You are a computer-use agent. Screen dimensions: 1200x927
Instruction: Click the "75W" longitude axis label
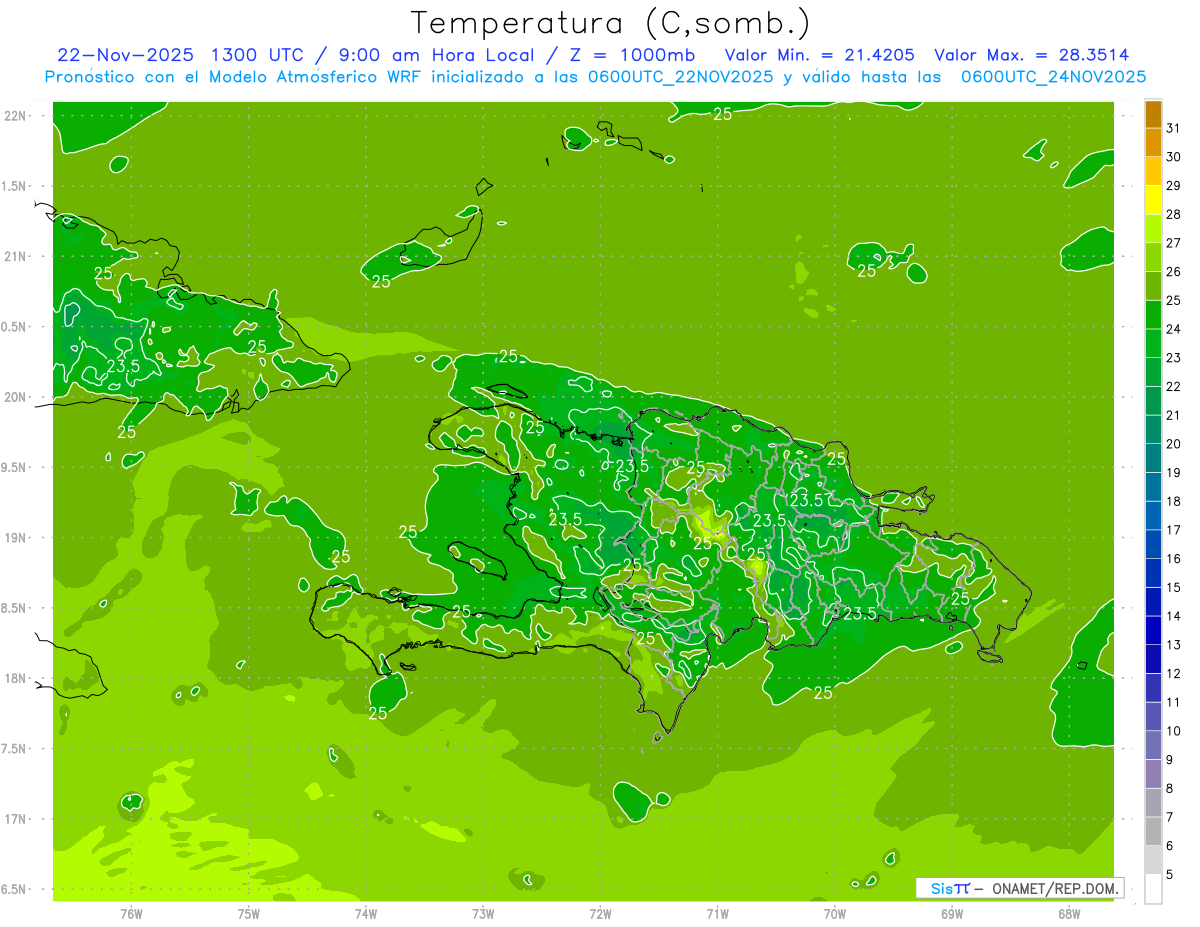tap(249, 913)
